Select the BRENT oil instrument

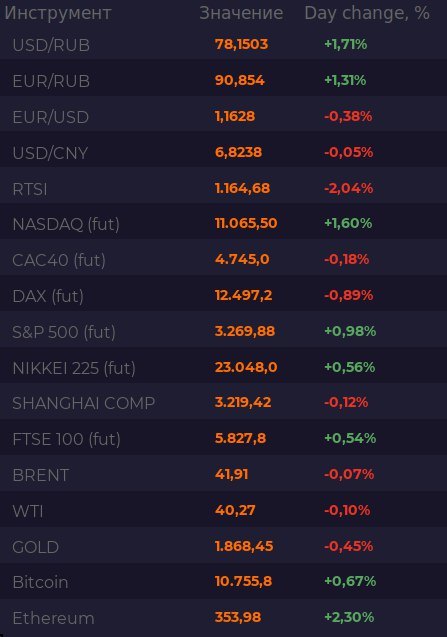(x=224, y=474)
